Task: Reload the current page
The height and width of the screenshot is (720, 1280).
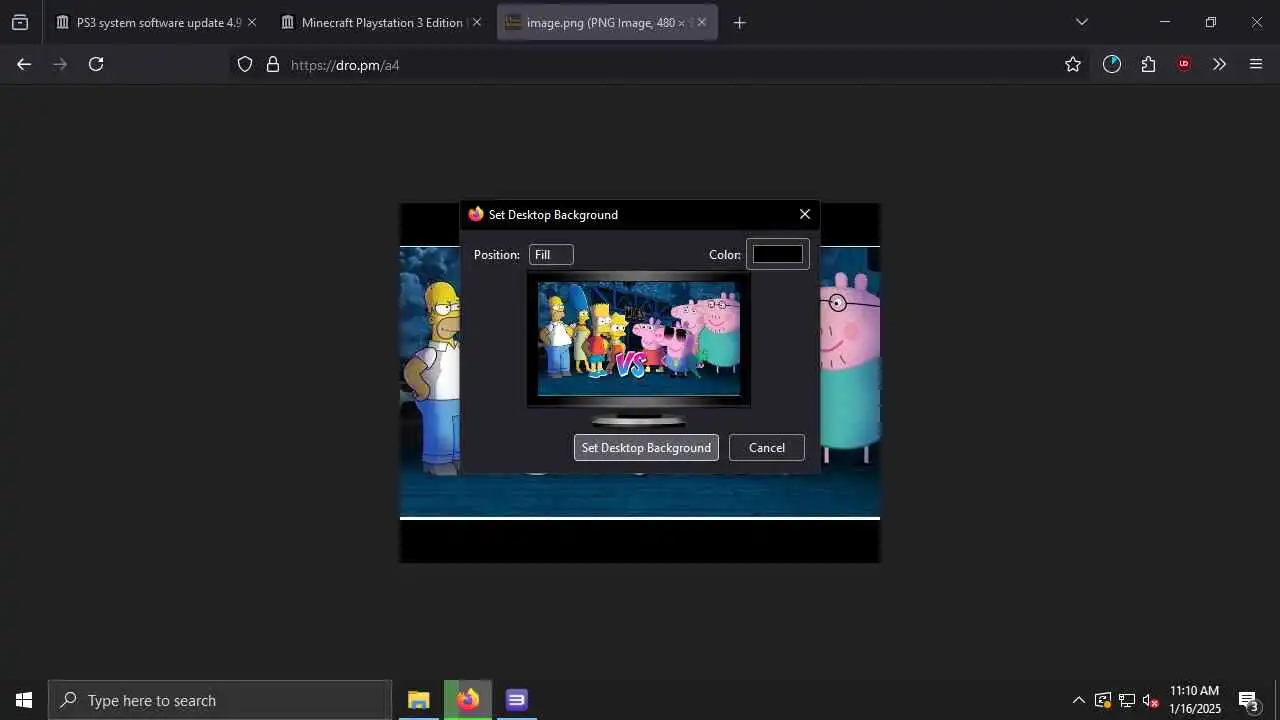Action: click(96, 64)
